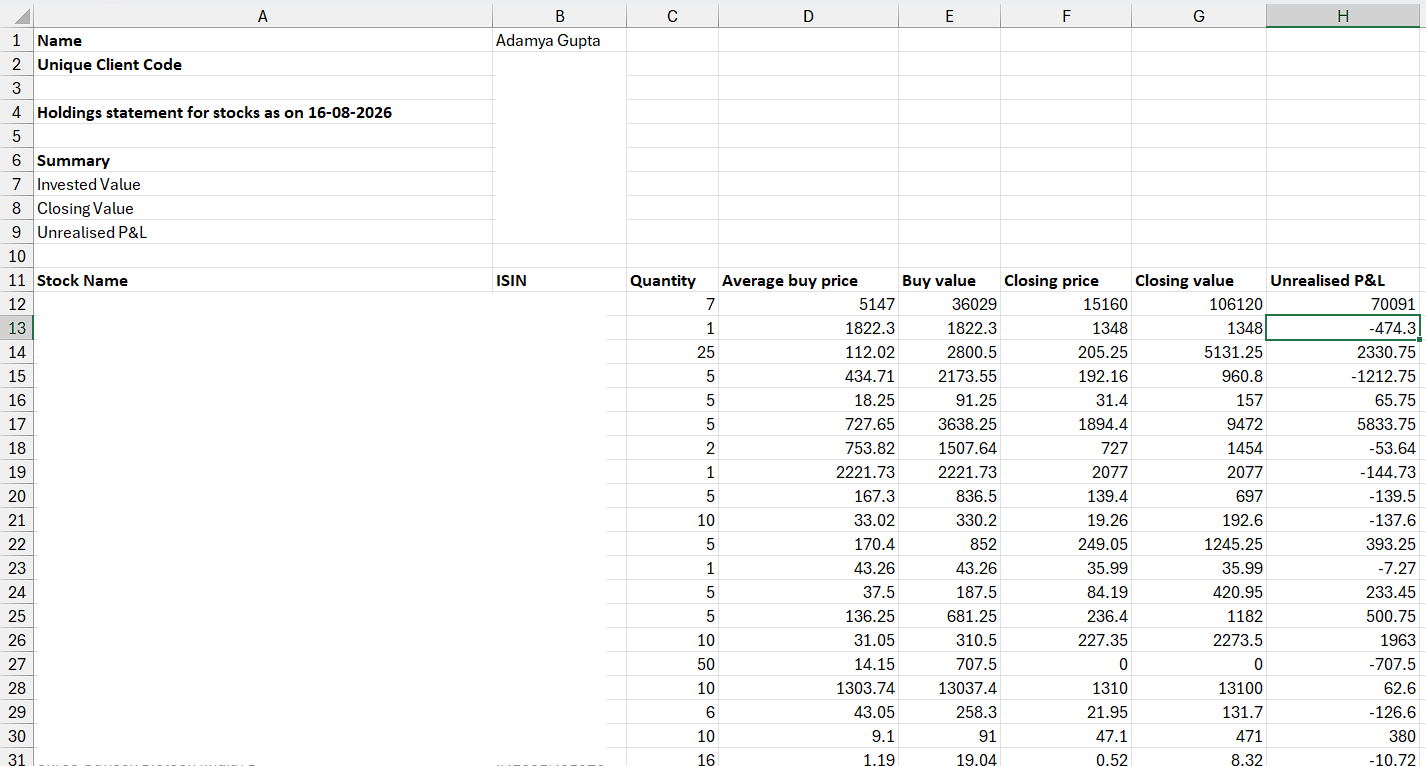Select the ISIN header cell
Screen dimensions: 1426x766
coord(559,281)
